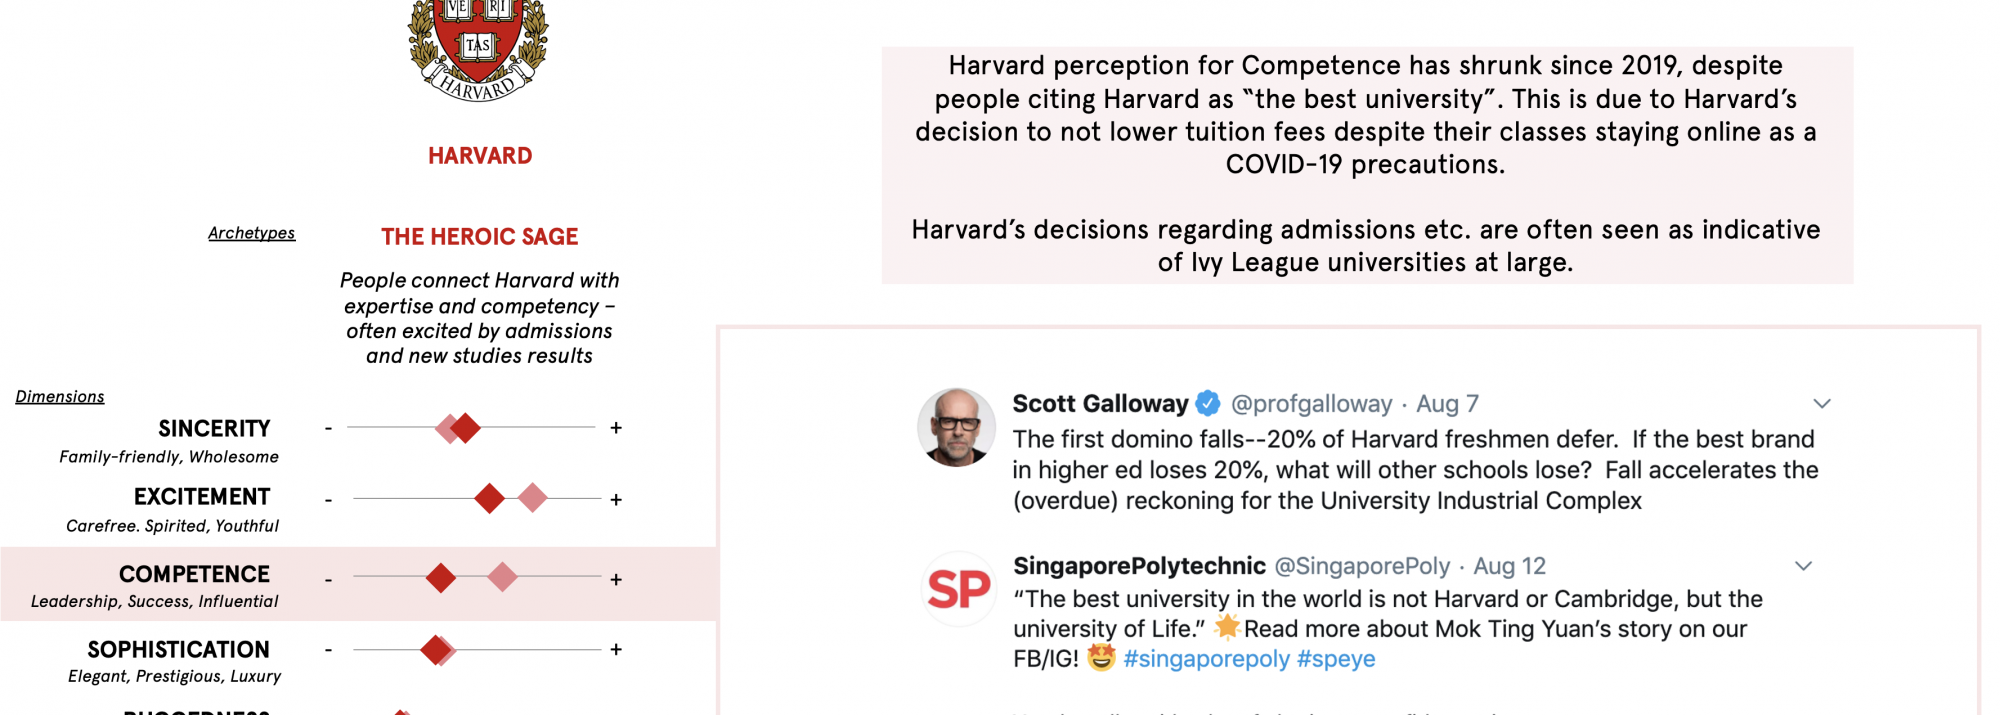Click the dark red Sophistication diamond marker
Viewport: 2000px width, 715px height.
tap(434, 650)
